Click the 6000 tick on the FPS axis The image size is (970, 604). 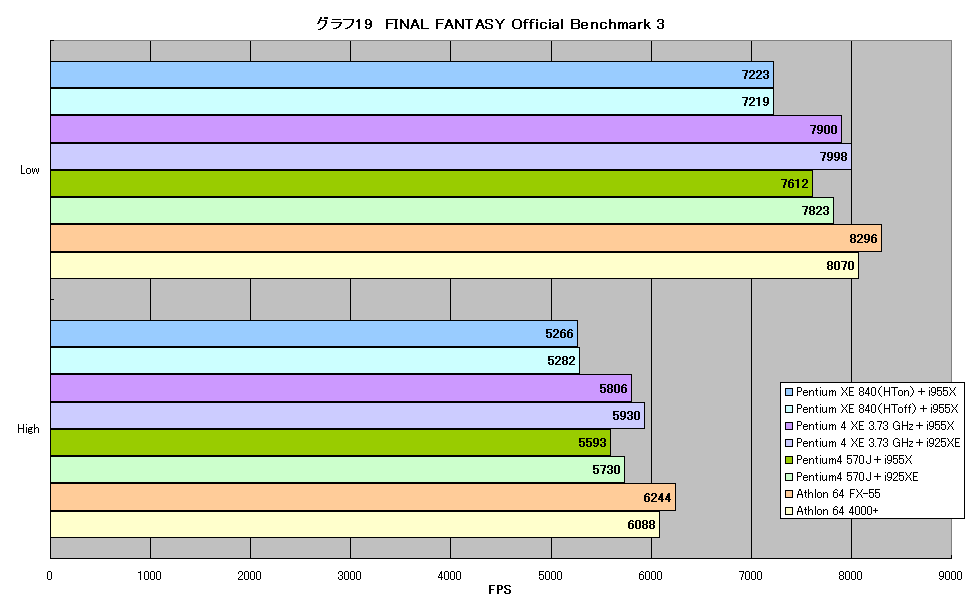650,576
